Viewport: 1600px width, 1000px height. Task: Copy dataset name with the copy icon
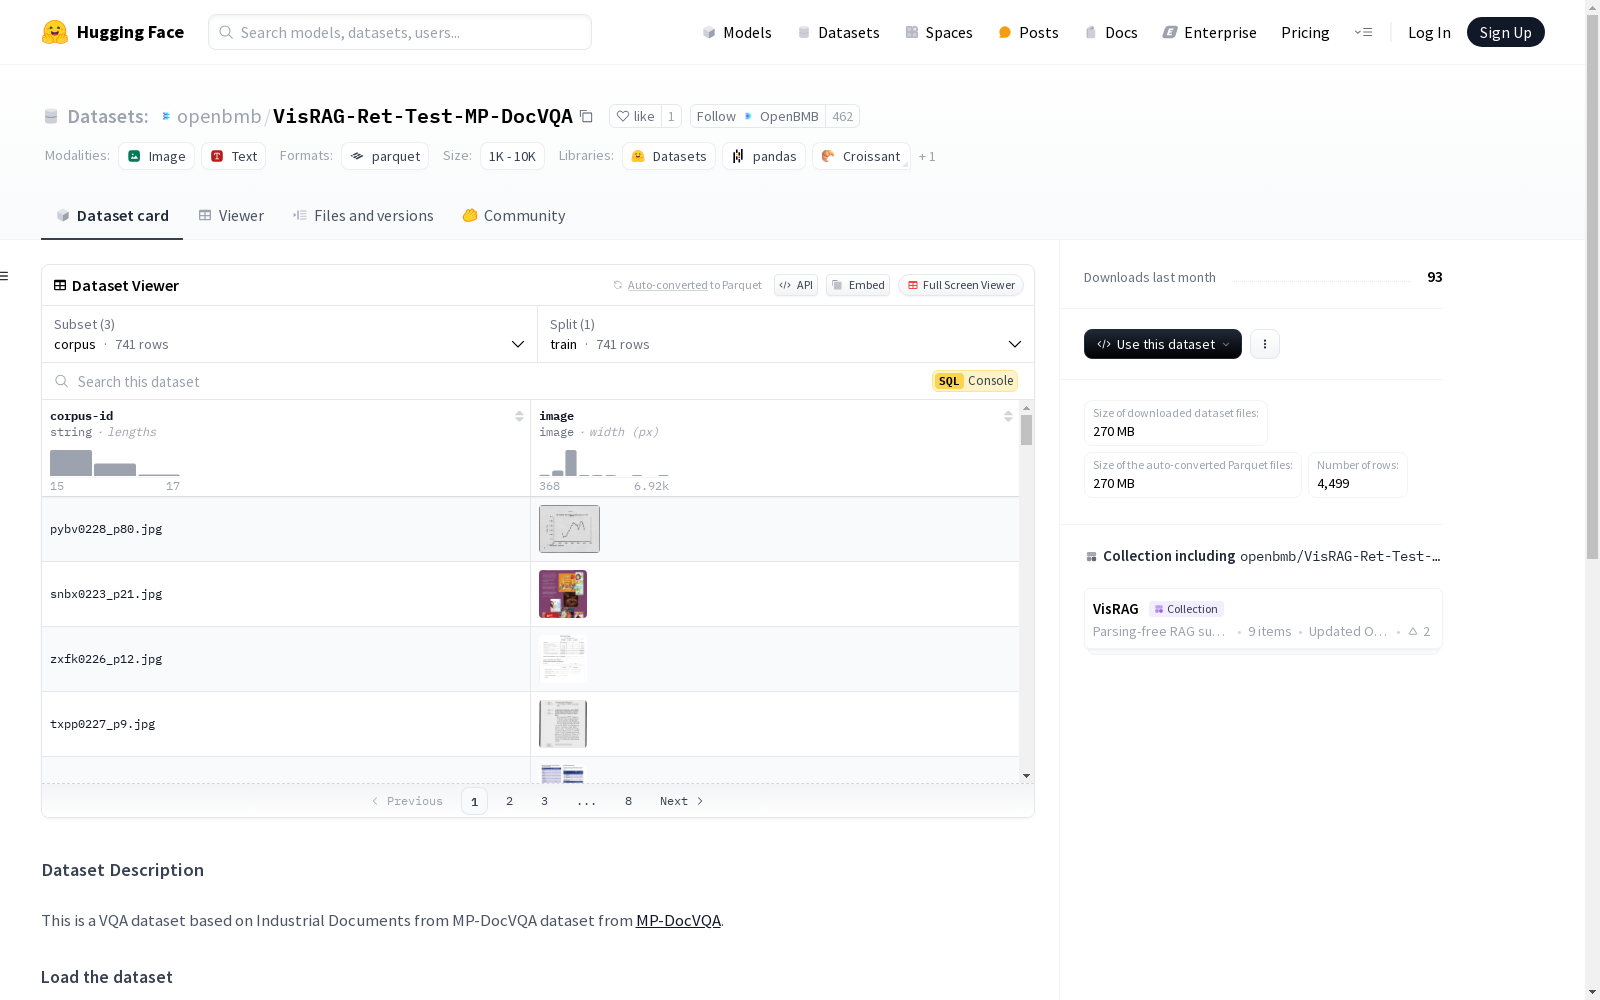(587, 117)
